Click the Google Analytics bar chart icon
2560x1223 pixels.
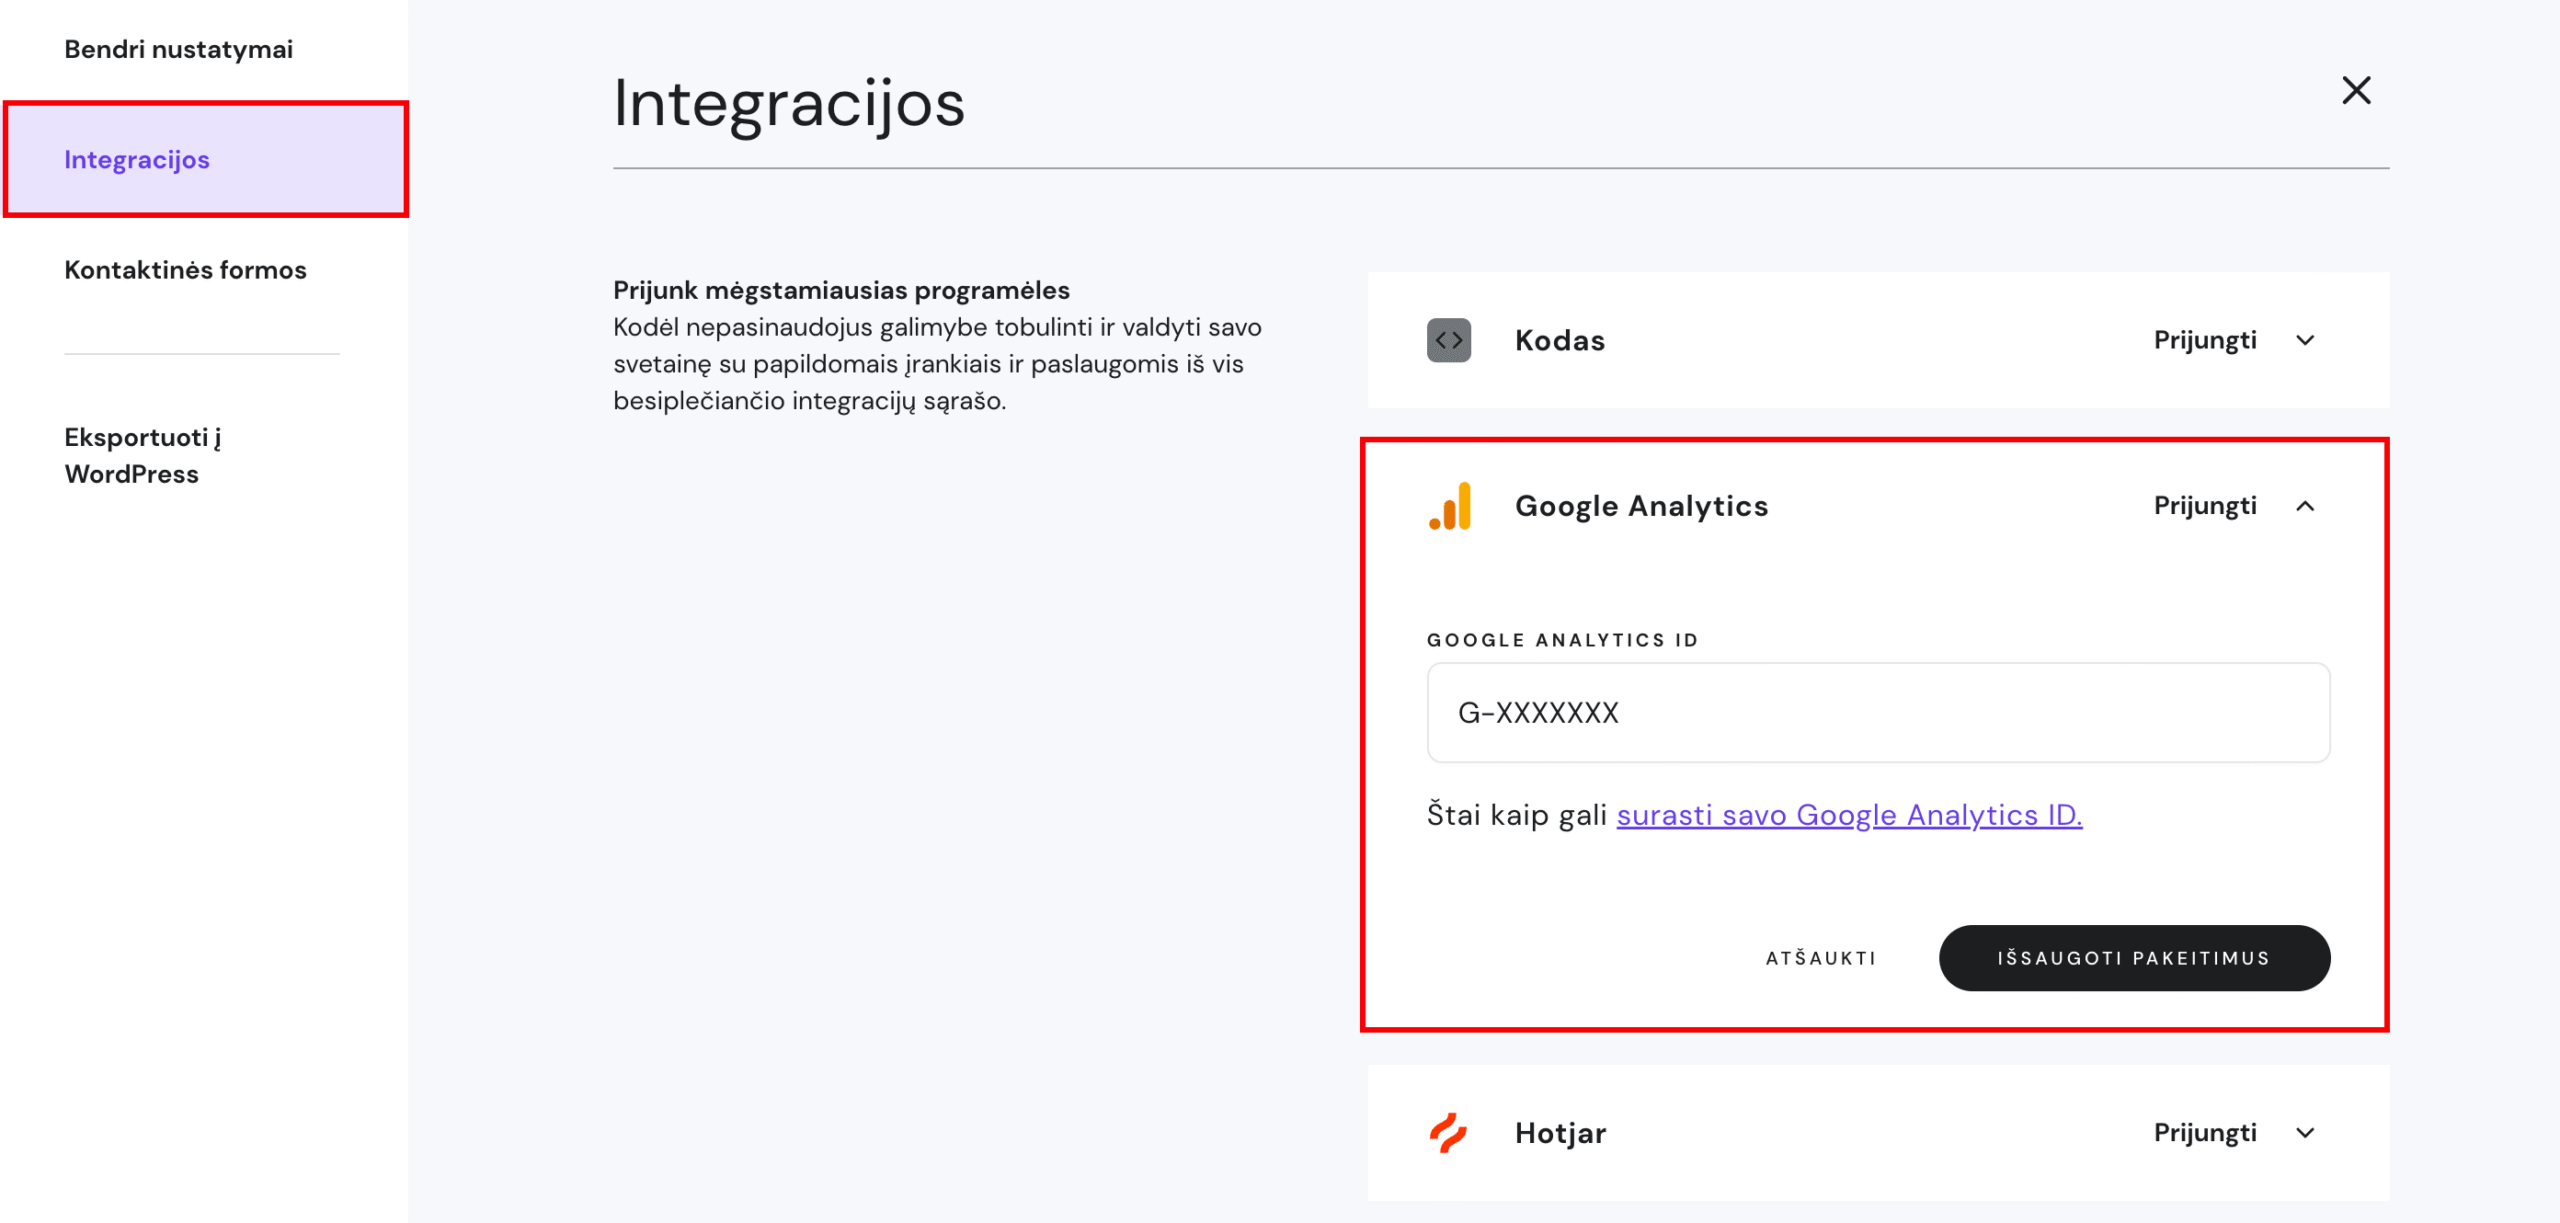1450,506
